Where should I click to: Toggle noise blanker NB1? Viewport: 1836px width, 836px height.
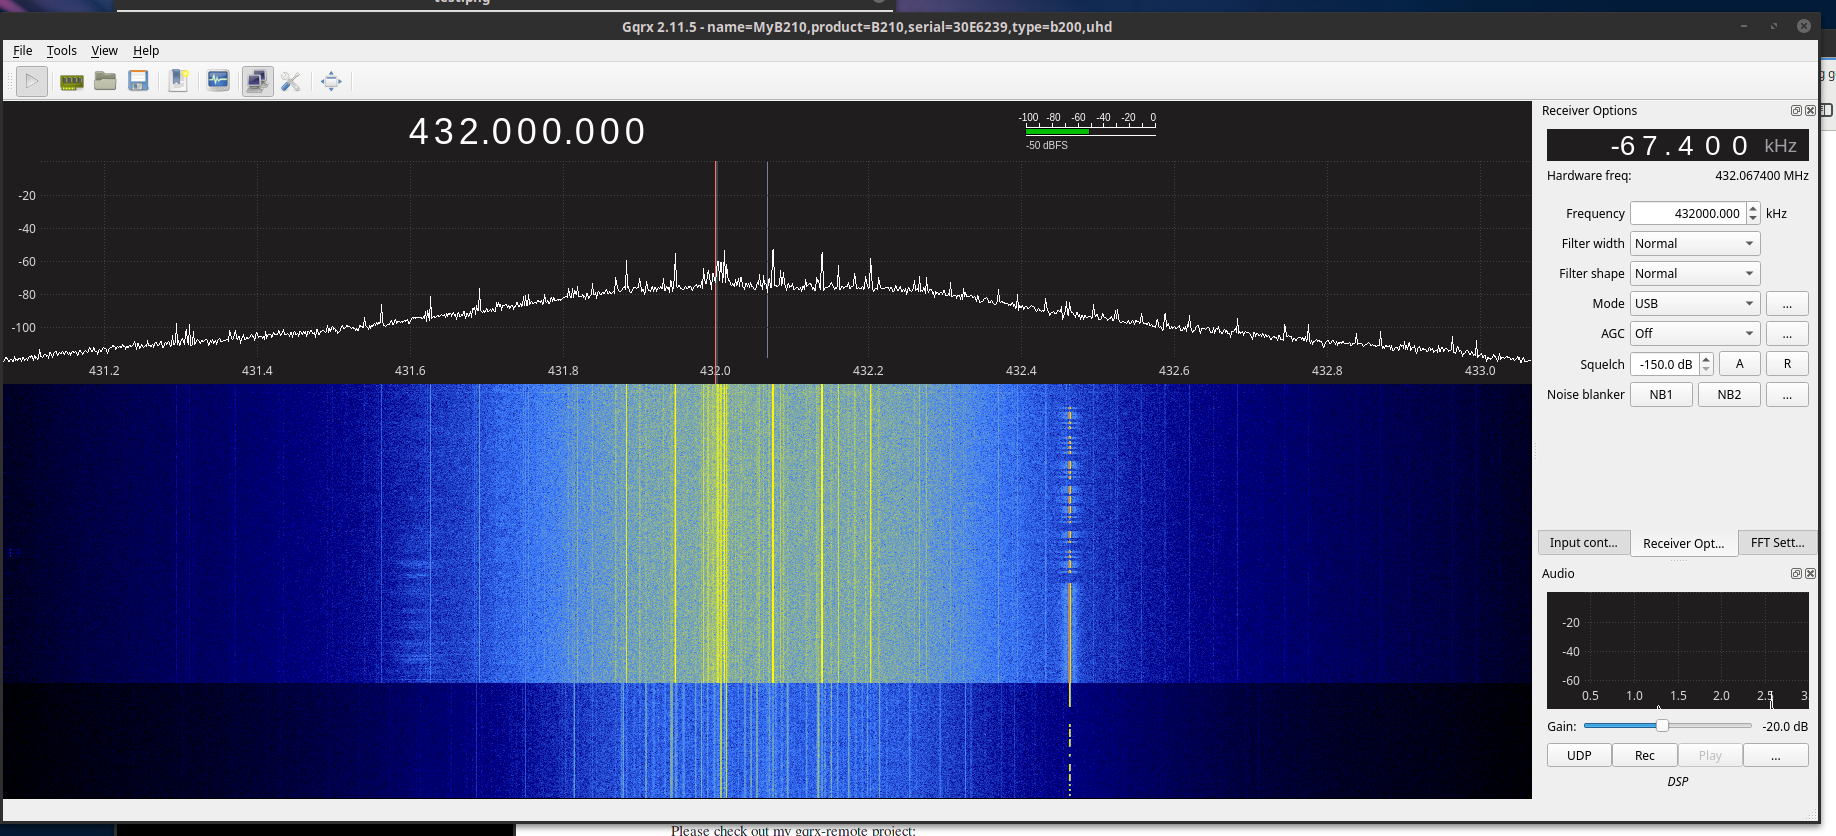click(1661, 394)
